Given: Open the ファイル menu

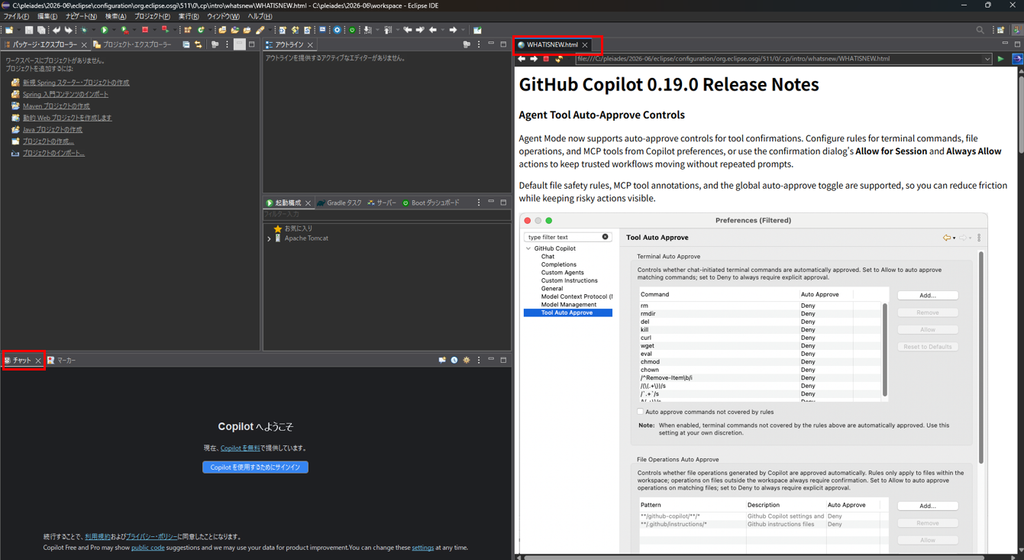Looking at the screenshot, I should 16,16.
